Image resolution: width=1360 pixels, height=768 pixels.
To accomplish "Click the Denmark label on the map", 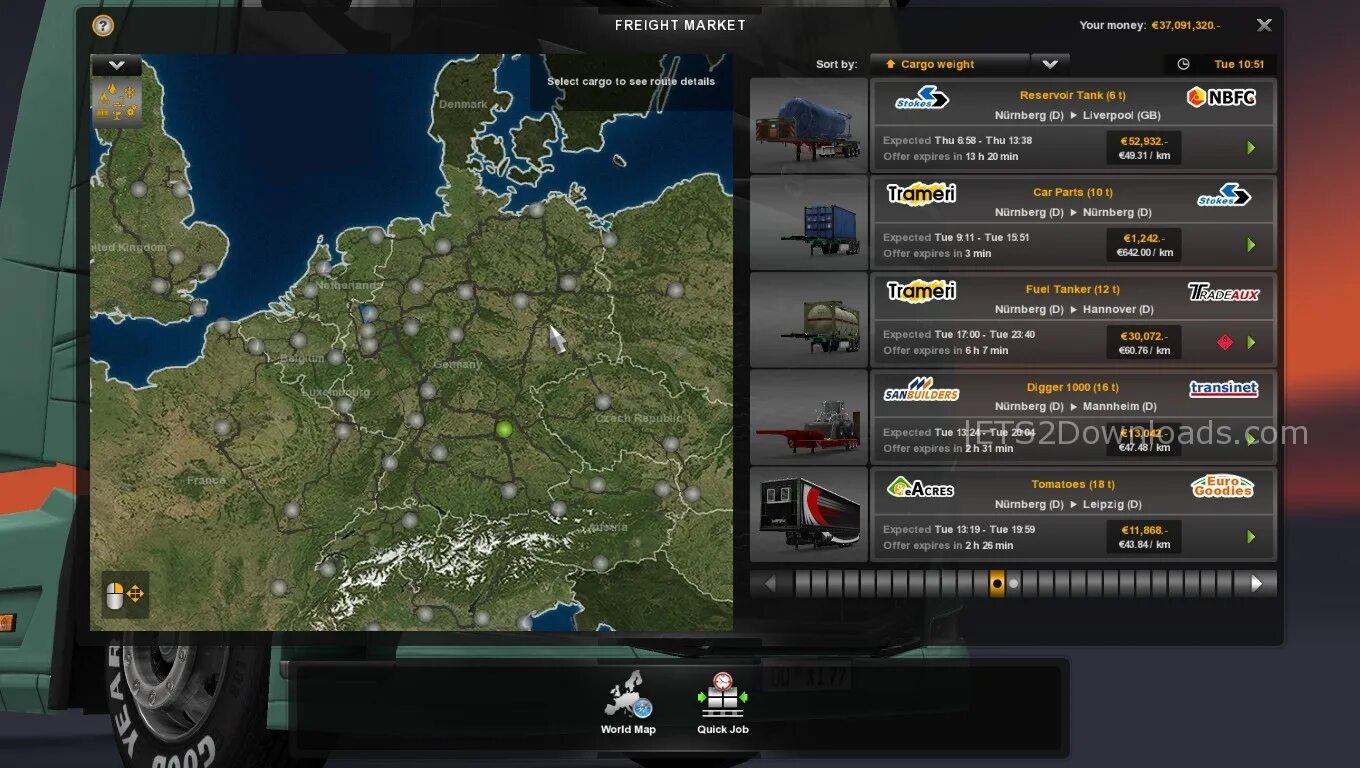I will [462, 104].
